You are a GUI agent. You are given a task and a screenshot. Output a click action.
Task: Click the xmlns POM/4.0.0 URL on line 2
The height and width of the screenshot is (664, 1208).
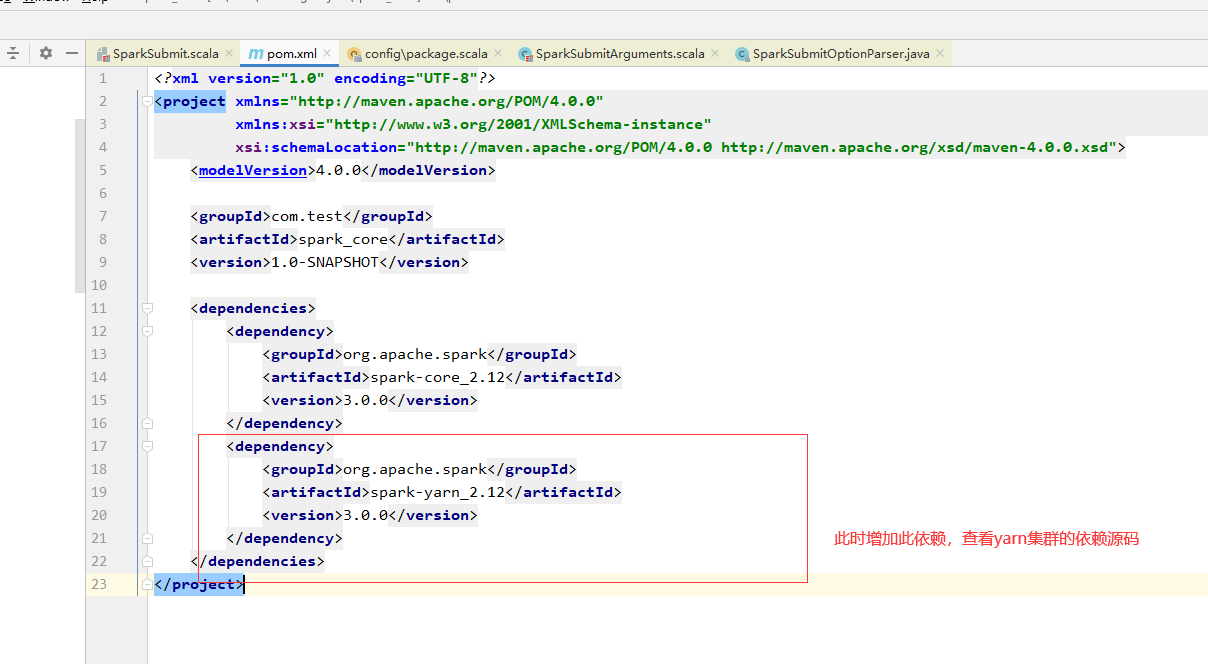pyautogui.click(x=446, y=101)
